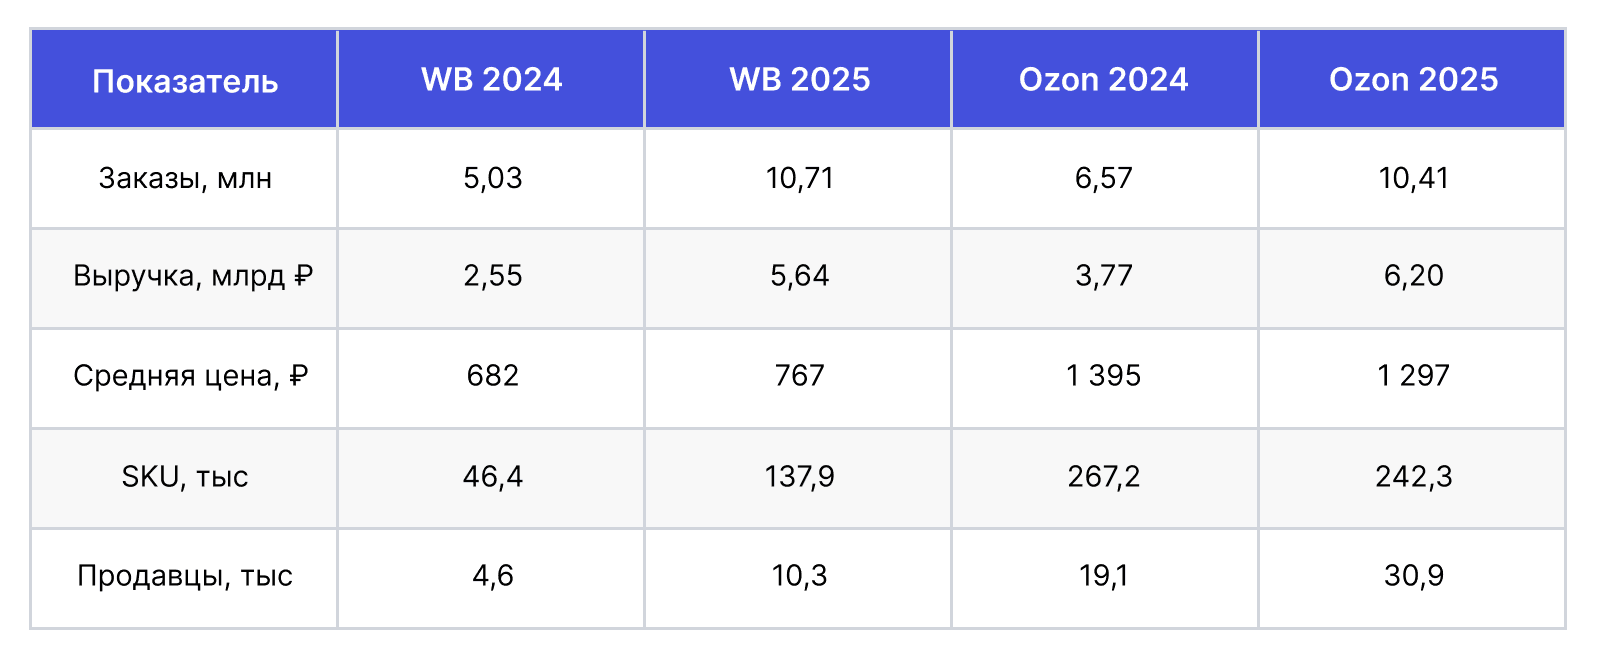Select the Ozon 2024 column header
The height and width of the screenshot is (660, 1600).
coord(1104,80)
